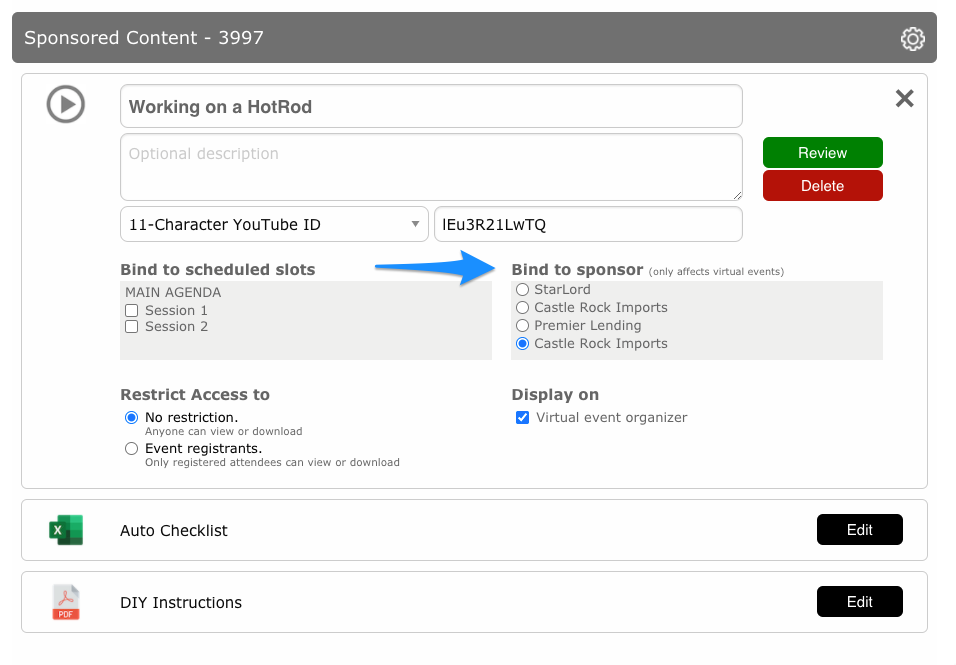956x665 pixels.
Task: Select the StarLord sponsor radio button
Action: pos(523,290)
